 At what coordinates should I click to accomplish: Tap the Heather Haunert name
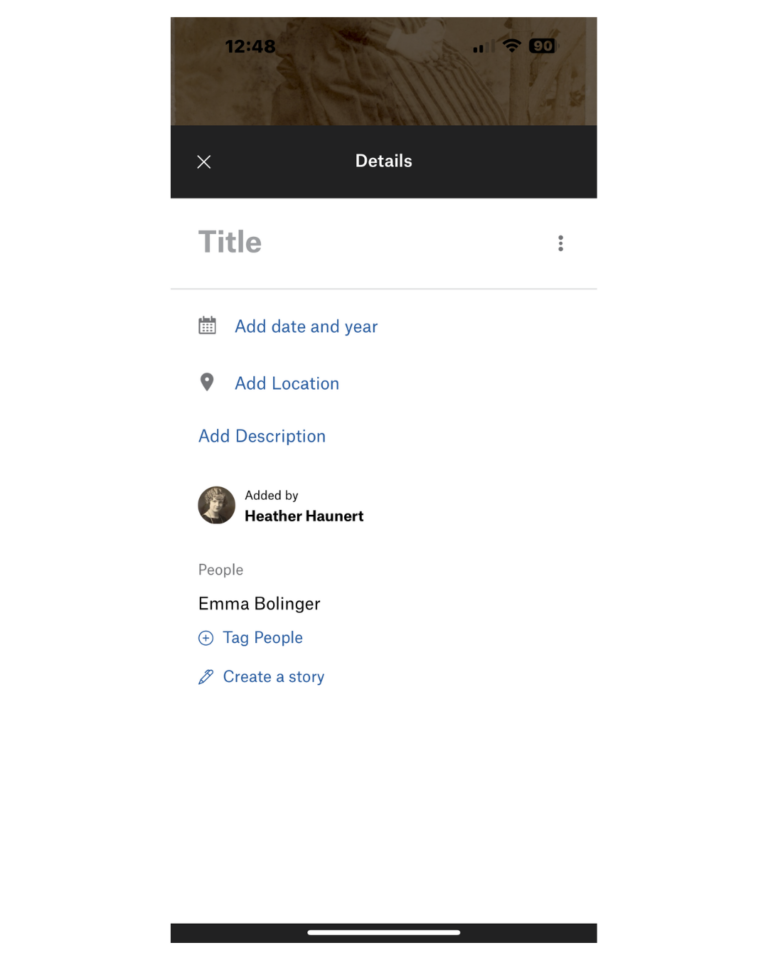click(304, 516)
